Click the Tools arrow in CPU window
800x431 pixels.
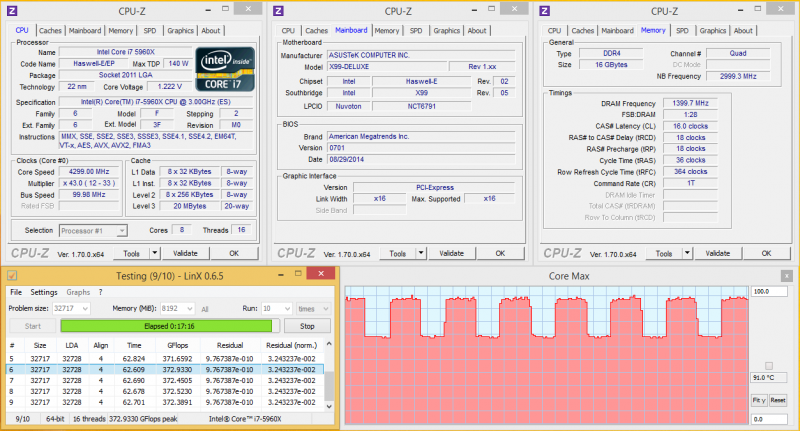pyautogui.click(x=153, y=253)
